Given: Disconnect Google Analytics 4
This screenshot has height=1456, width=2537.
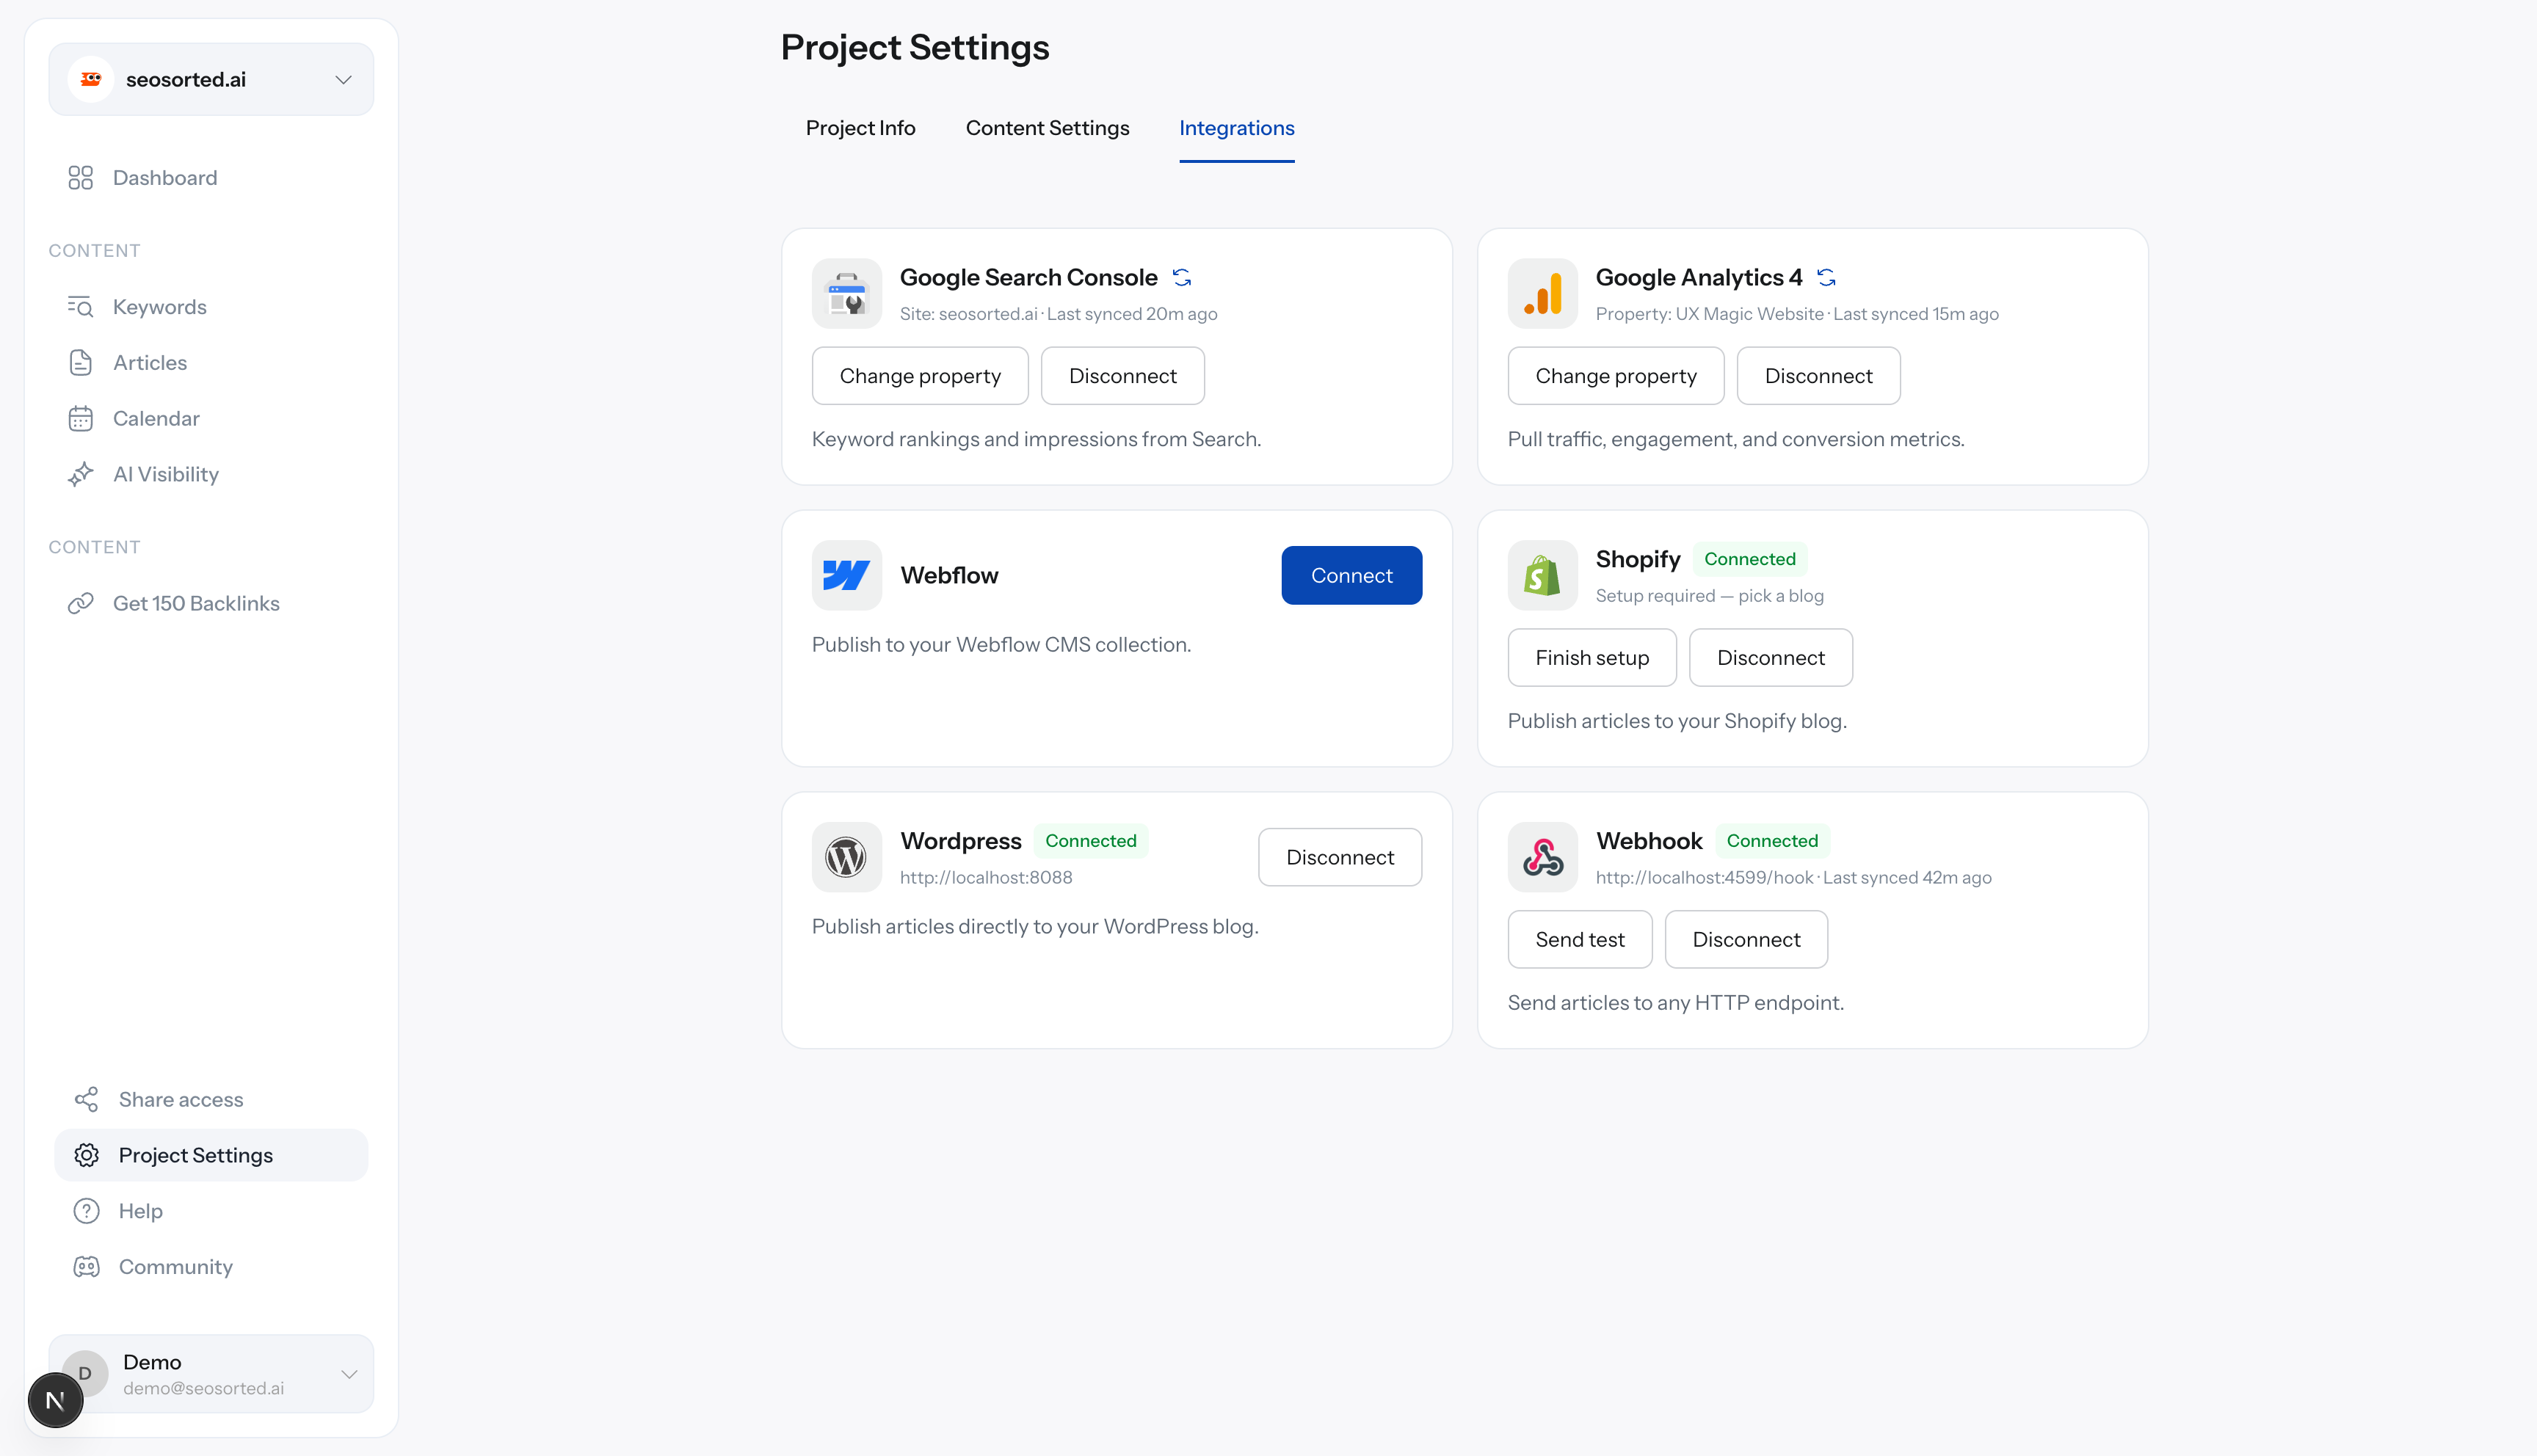Looking at the screenshot, I should click(x=1818, y=376).
